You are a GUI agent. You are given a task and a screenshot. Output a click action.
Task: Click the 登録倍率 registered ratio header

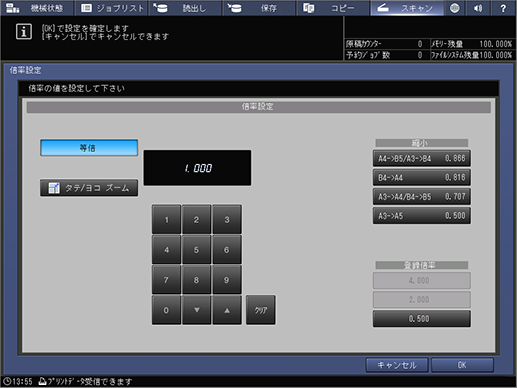422,265
